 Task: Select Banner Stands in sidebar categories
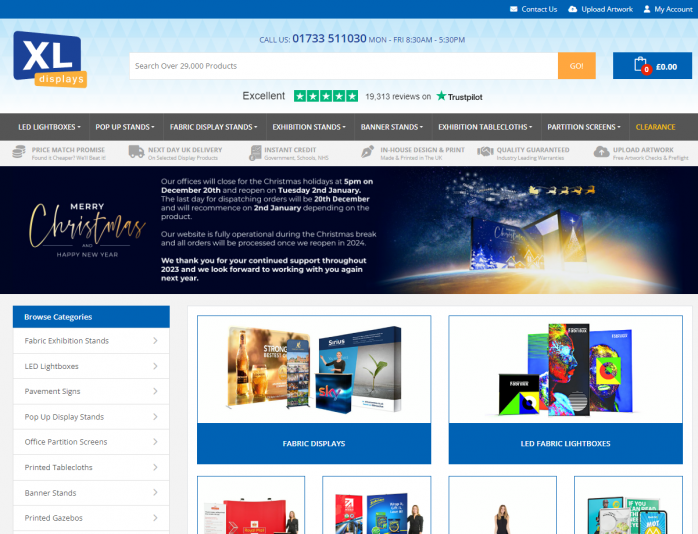tap(91, 493)
